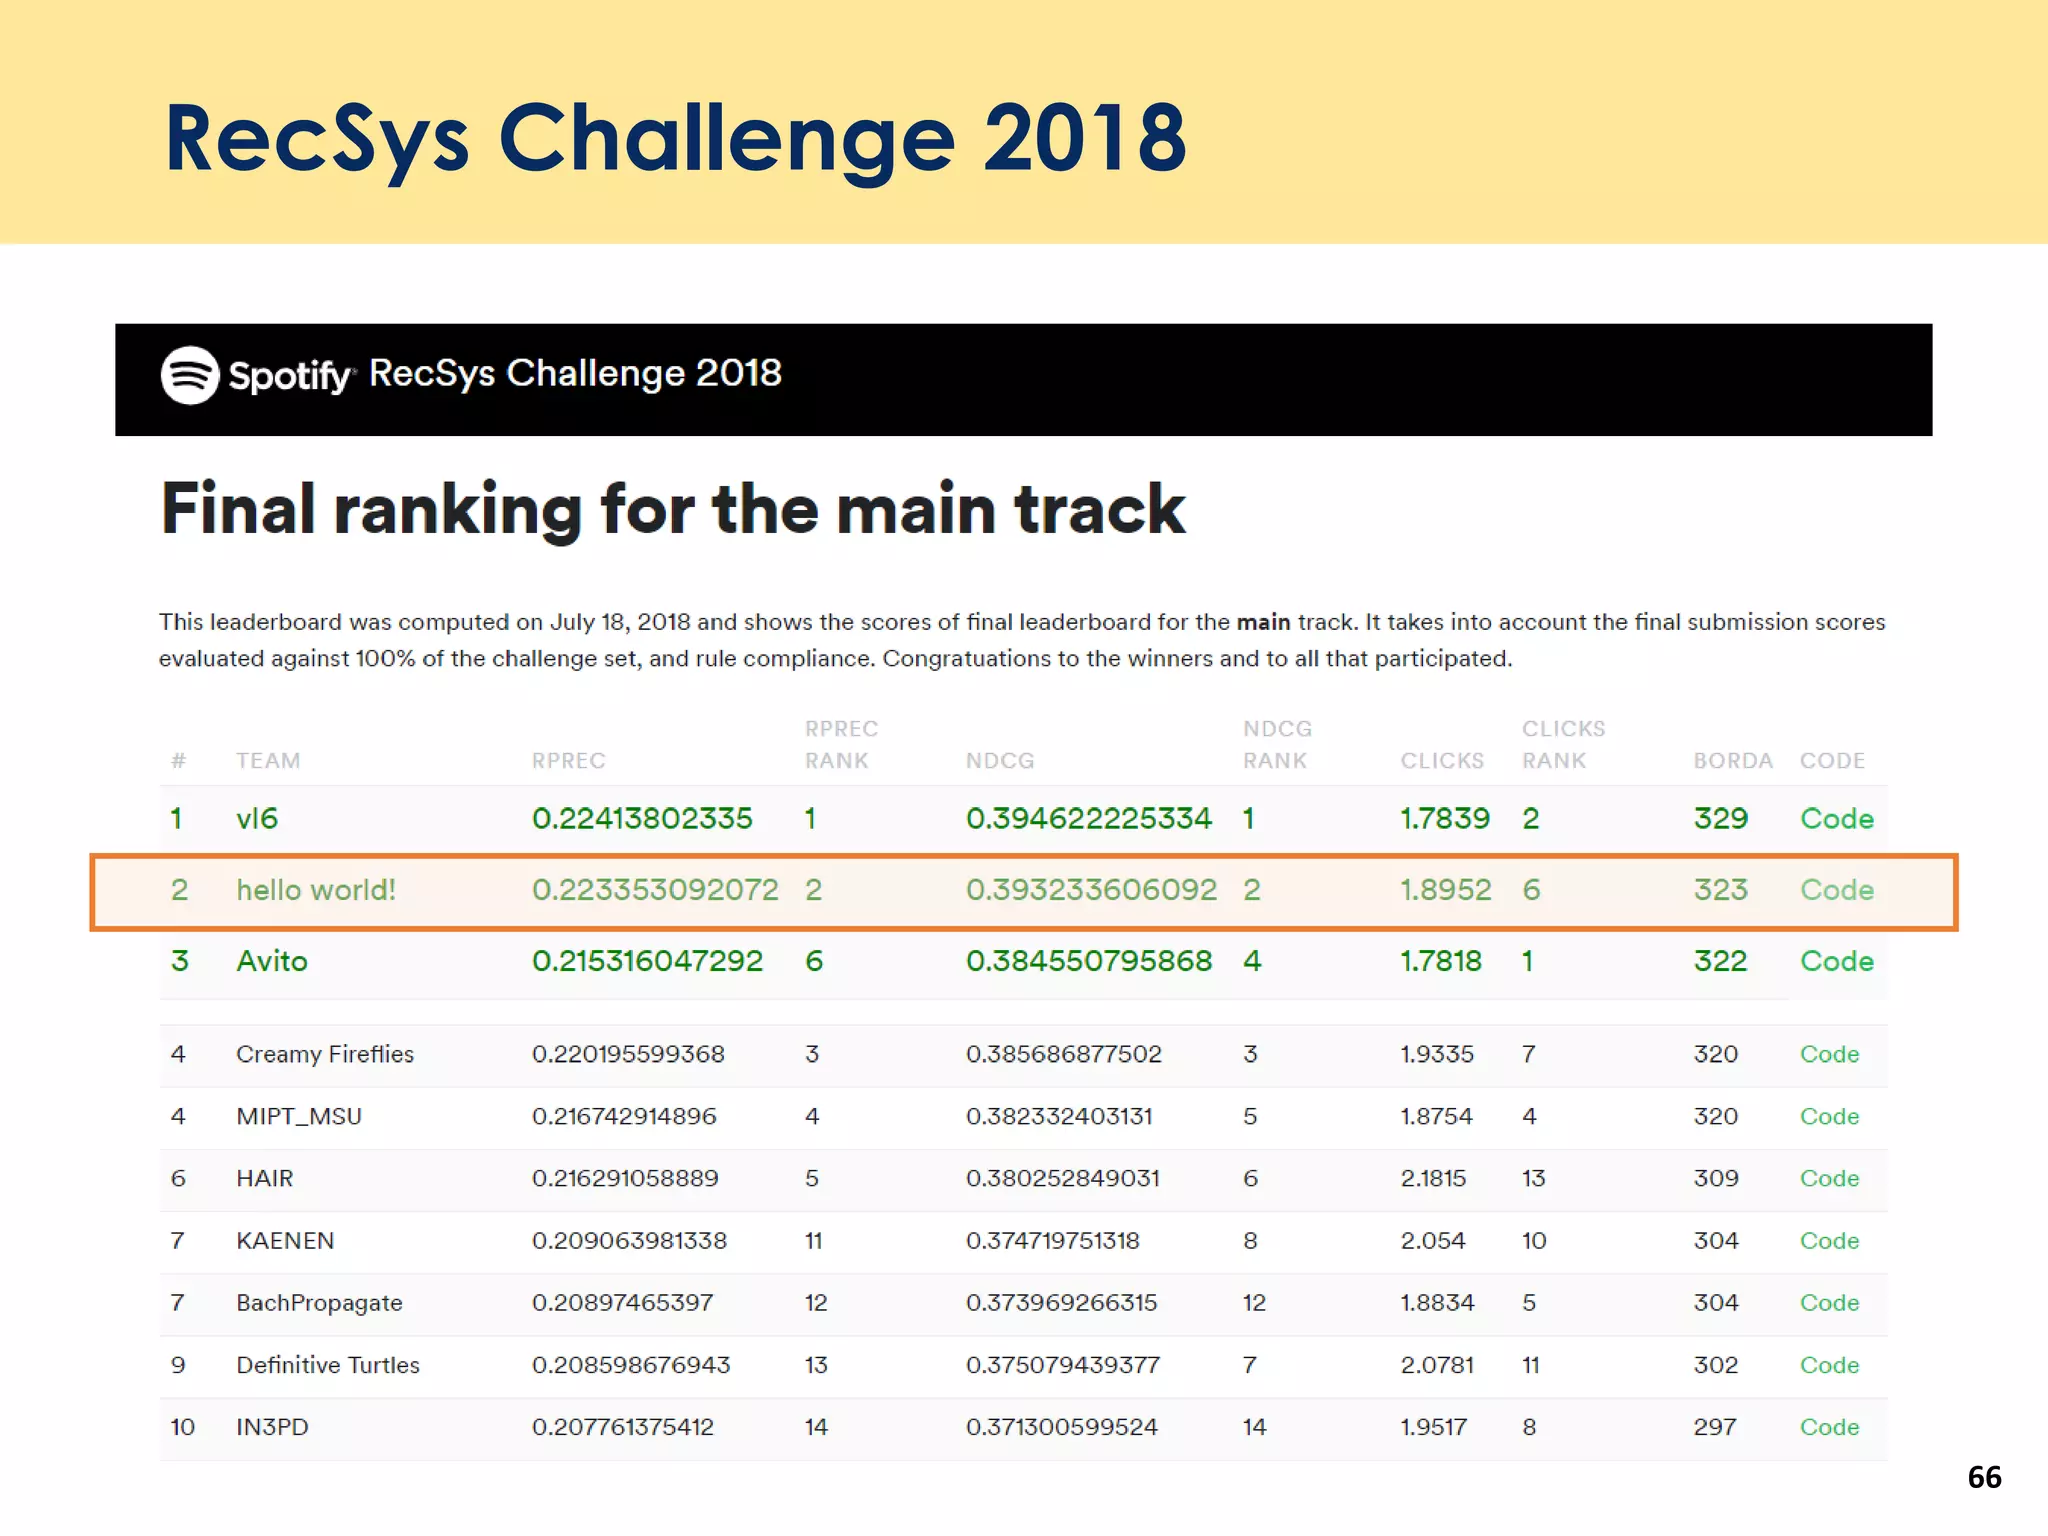Click RPREC value 0.22413802335
The height and width of the screenshot is (1536, 2048).
pyautogui.click(x=642, y=818)
